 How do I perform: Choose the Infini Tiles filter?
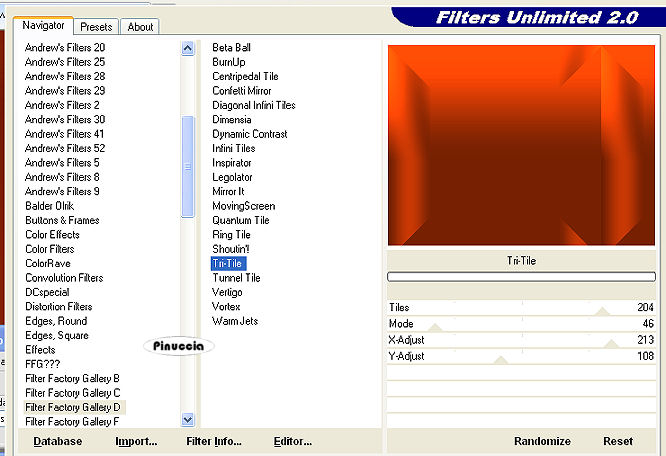(234, 149)
